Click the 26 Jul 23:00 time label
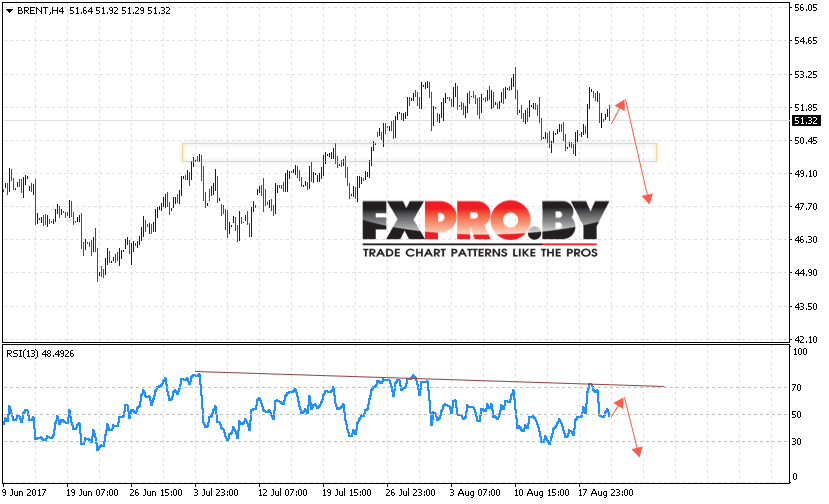 (411, 492)
